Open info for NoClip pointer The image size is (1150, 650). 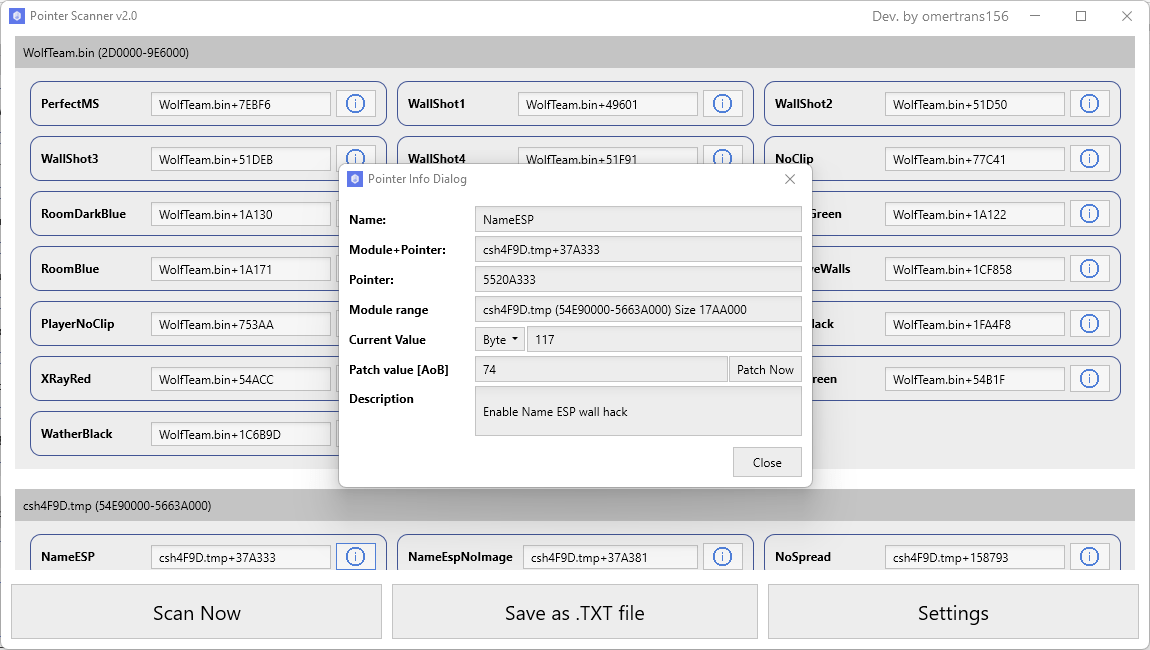point(1089,159)
